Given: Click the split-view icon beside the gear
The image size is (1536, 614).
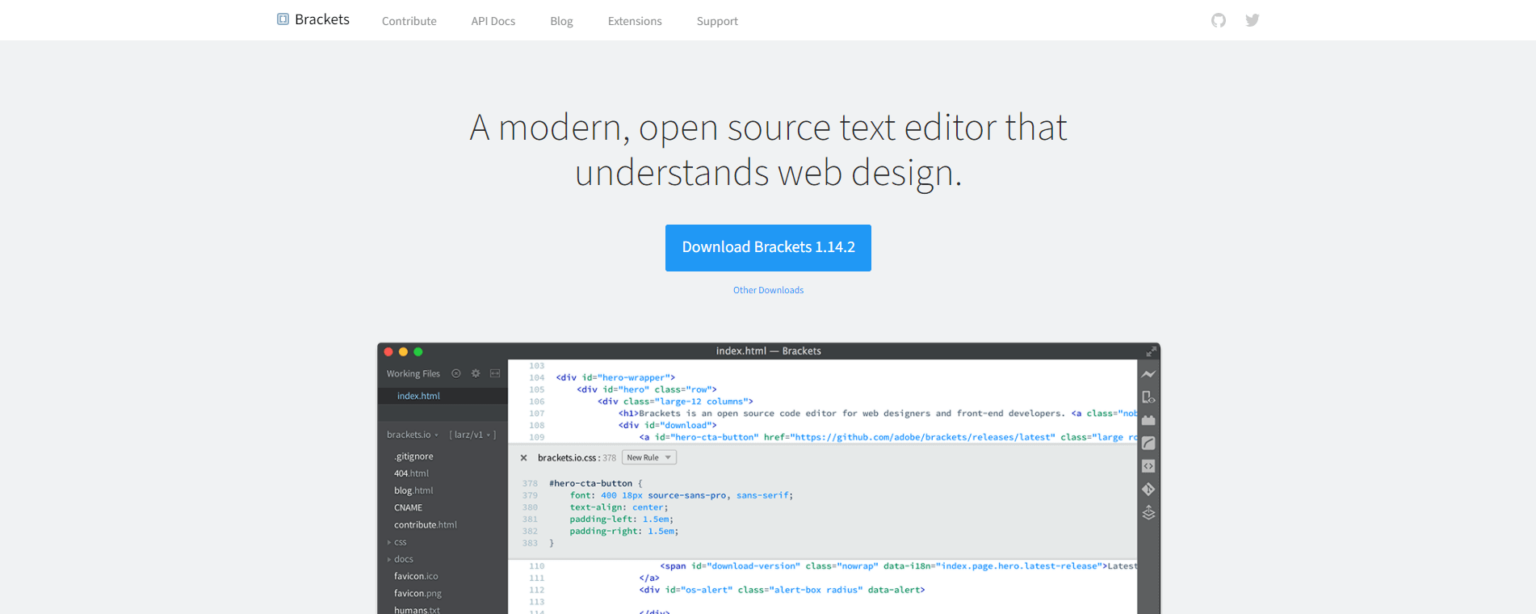Looking at the screenshot, I should coord(494,373).
